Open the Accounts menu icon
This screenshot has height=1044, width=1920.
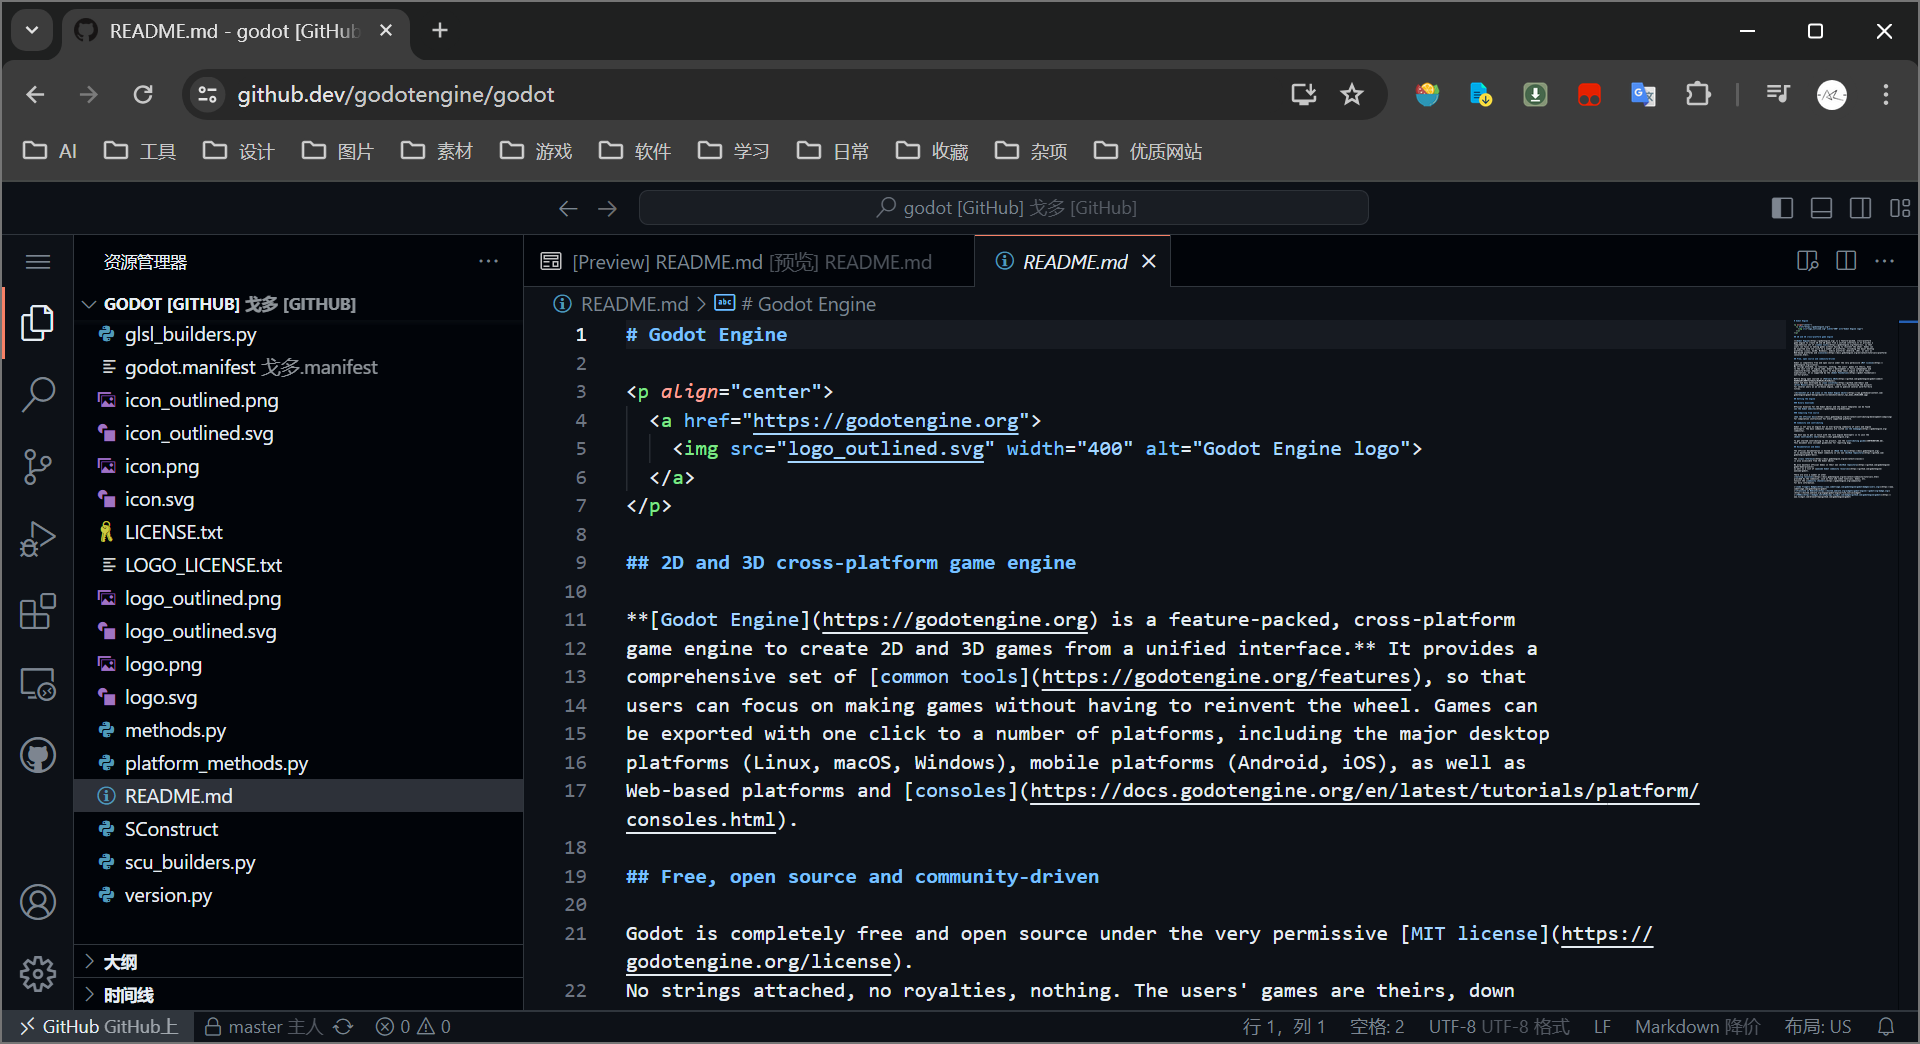point(38,902)
